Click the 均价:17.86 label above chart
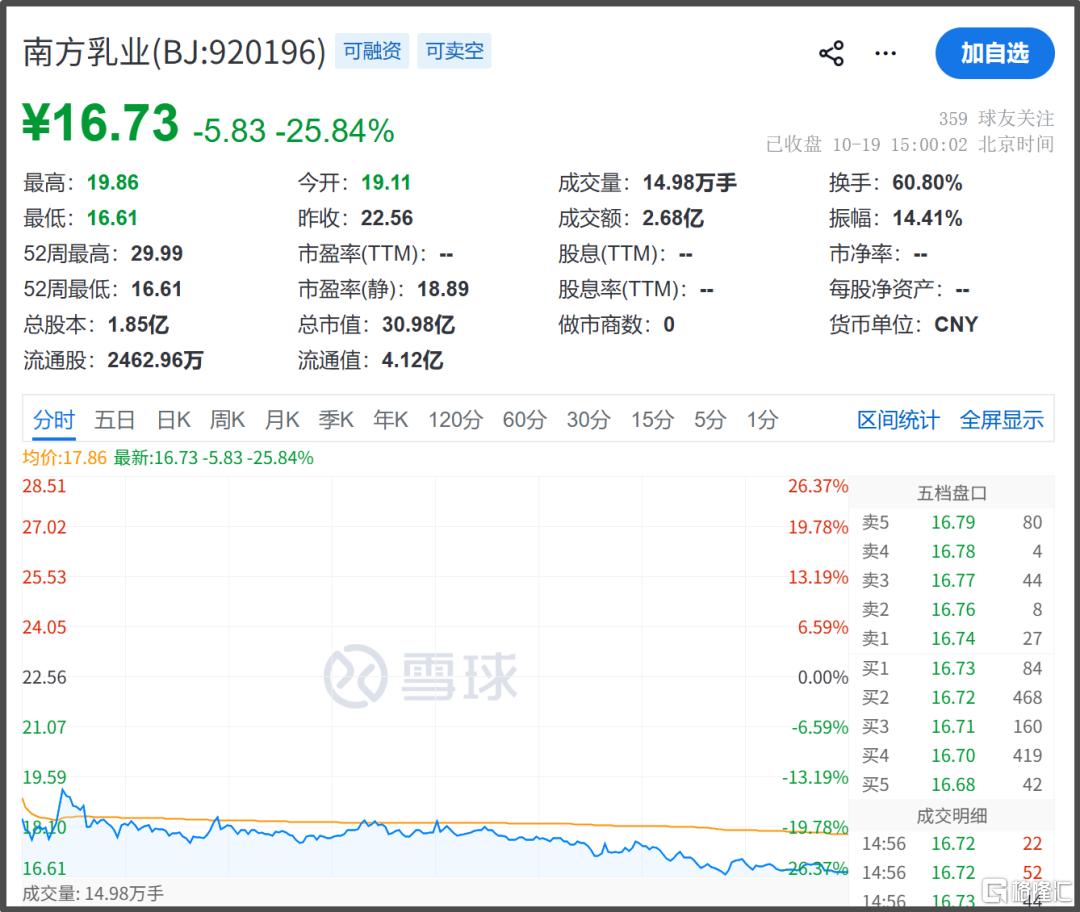The height and width of the screenshot is (912, 1080). (65, 458)
